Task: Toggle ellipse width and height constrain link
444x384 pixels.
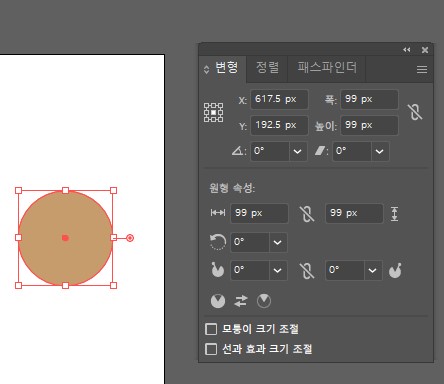Action: [x=307, y=214]
